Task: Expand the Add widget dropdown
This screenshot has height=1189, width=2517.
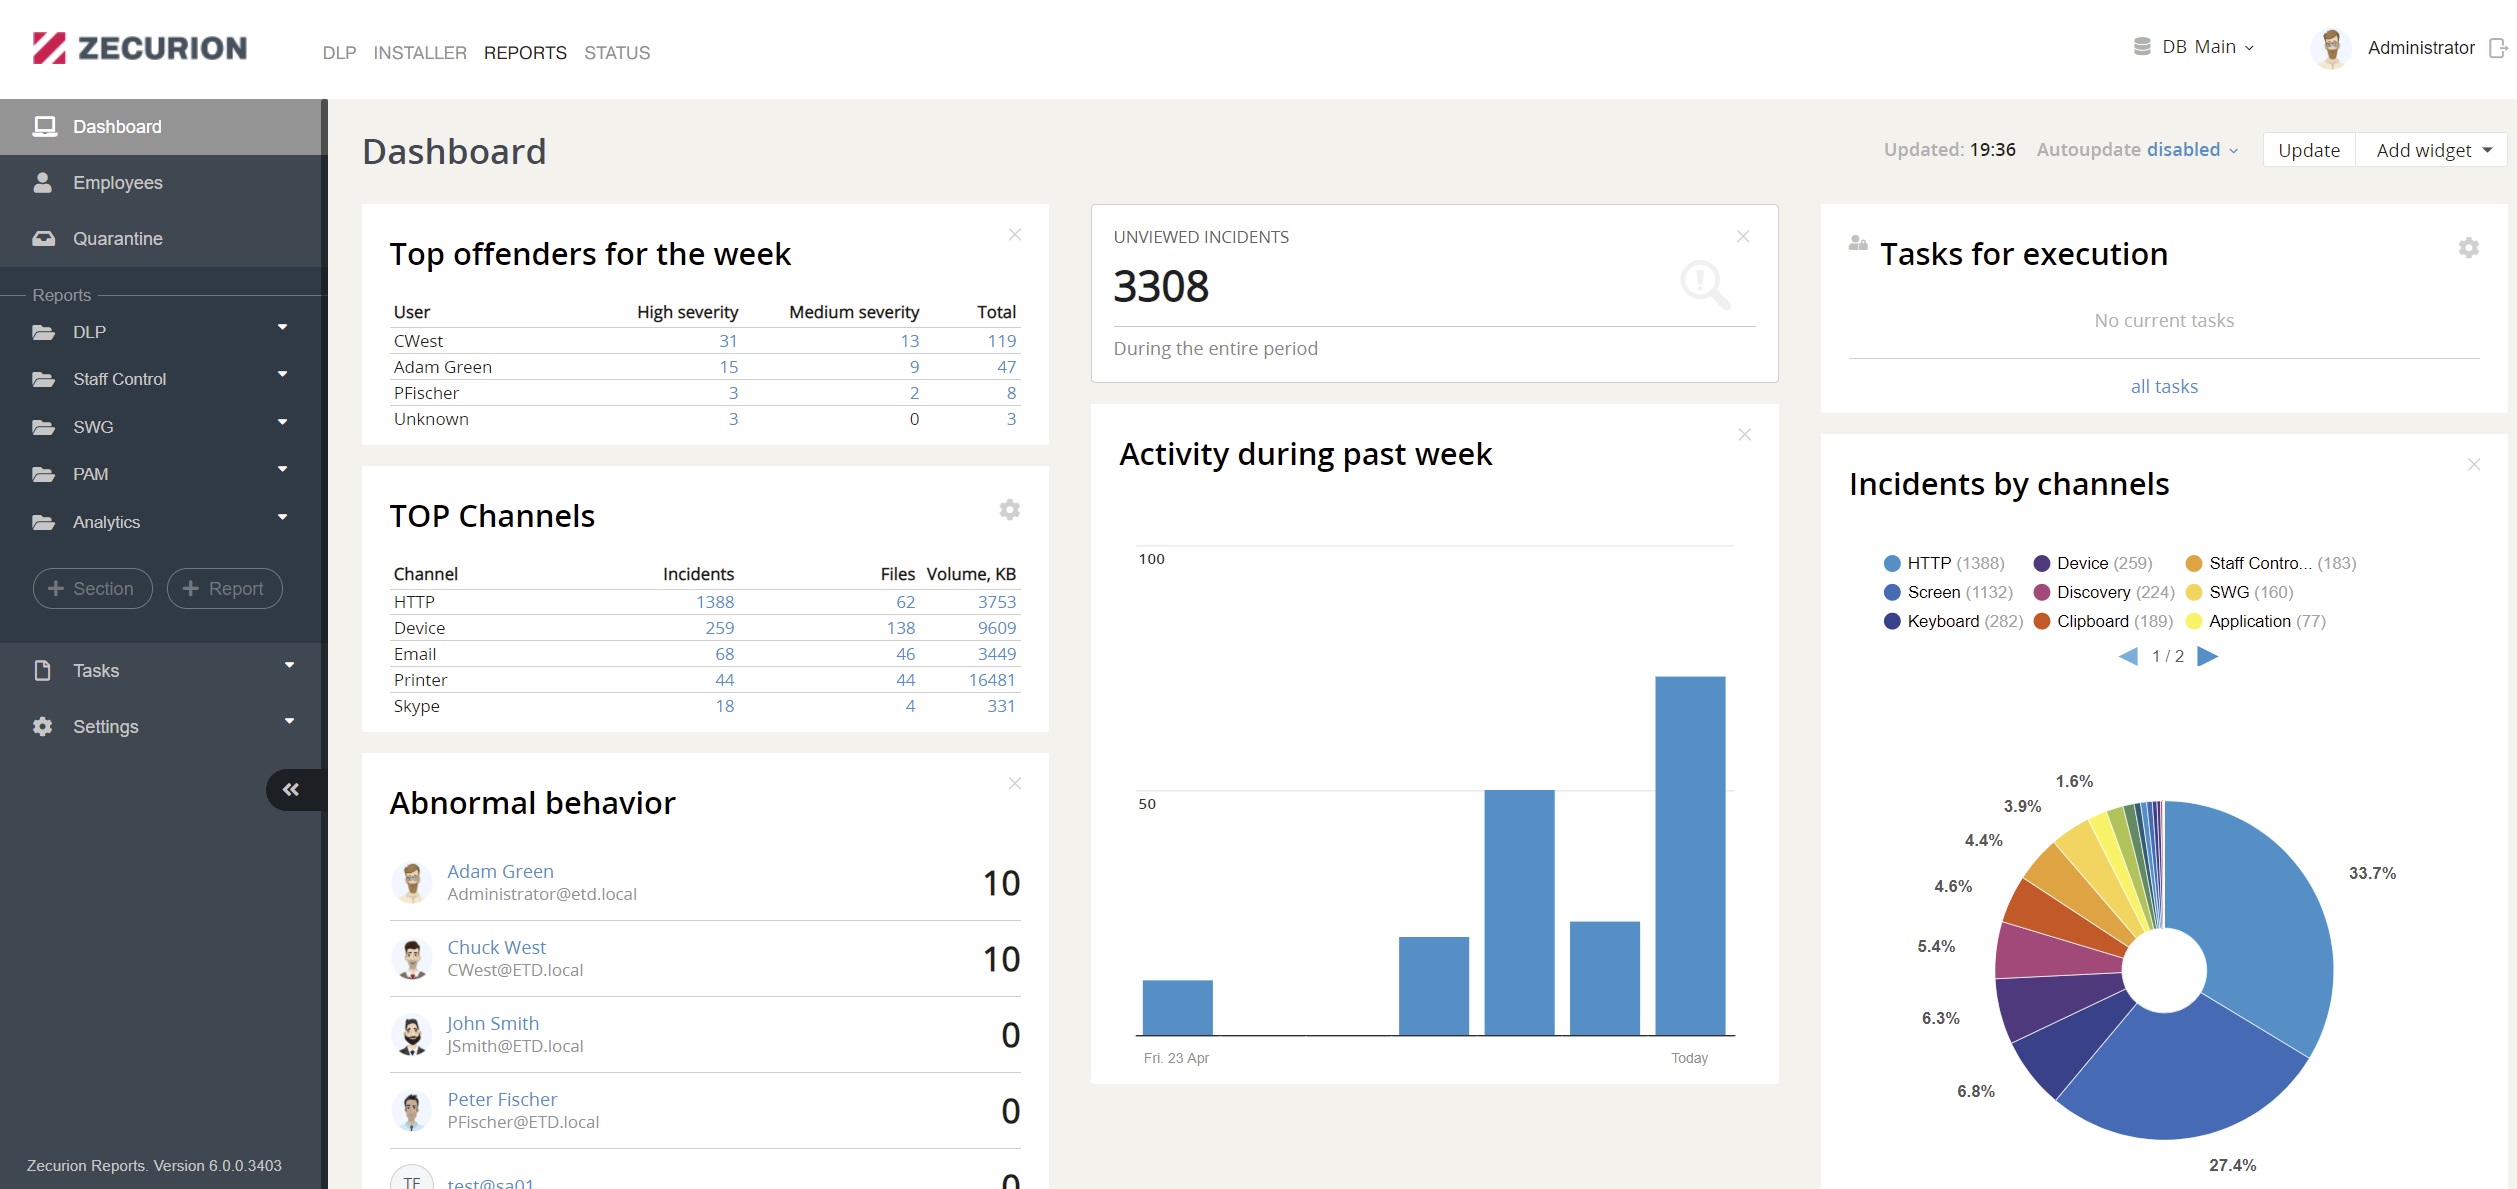Action: [x=2432, y=150]
